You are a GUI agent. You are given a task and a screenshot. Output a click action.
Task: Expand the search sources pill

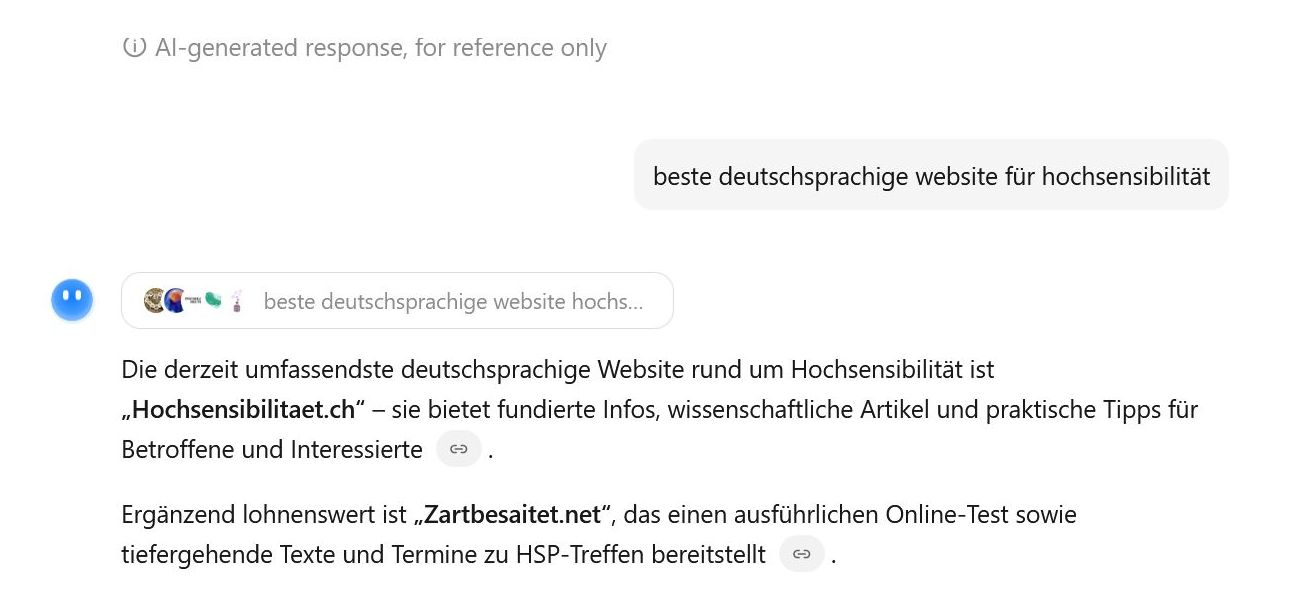(x=397, y=300)
